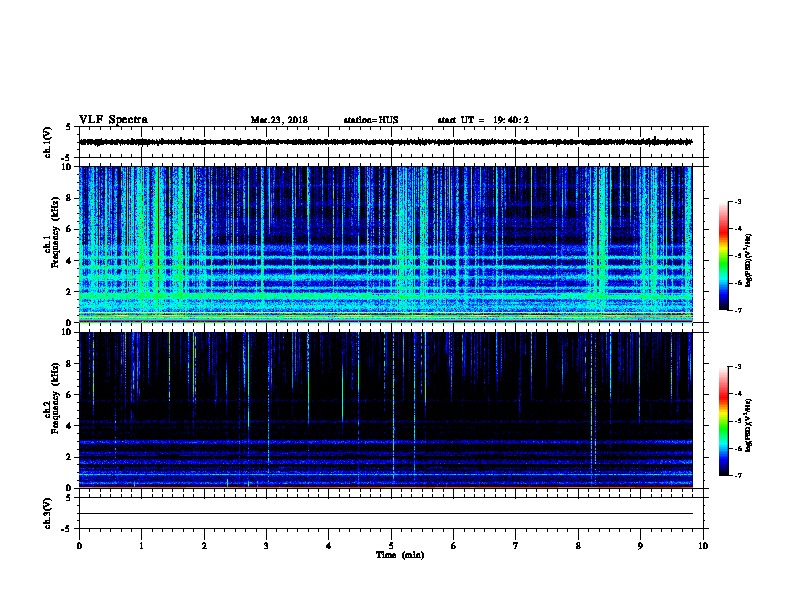Click the ch.1 'Frequency (kHz)' axis label

pyautogui.click(x=55, y=232)
